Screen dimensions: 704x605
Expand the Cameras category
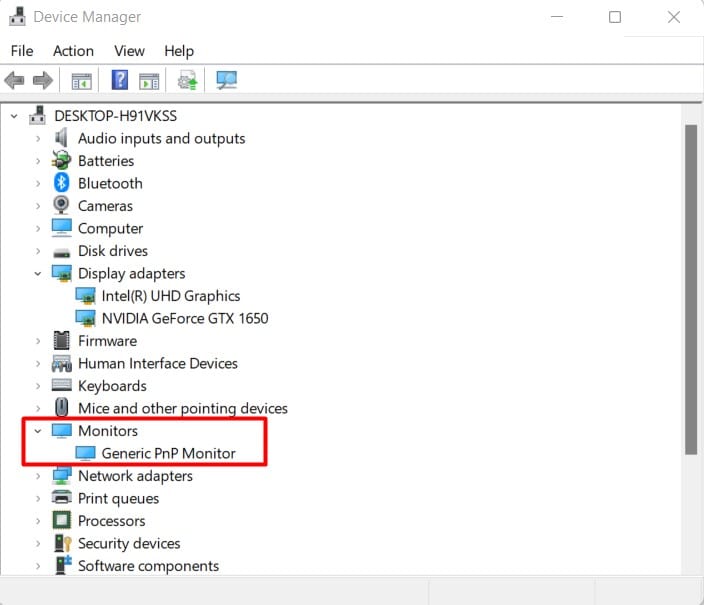pos(38,206)
